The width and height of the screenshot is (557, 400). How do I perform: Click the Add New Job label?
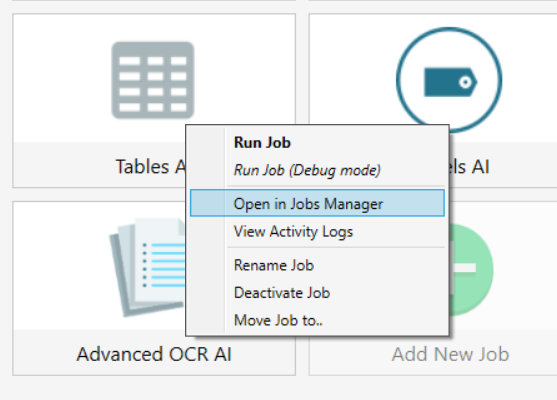pyautogui.click(x=450, y=354)
